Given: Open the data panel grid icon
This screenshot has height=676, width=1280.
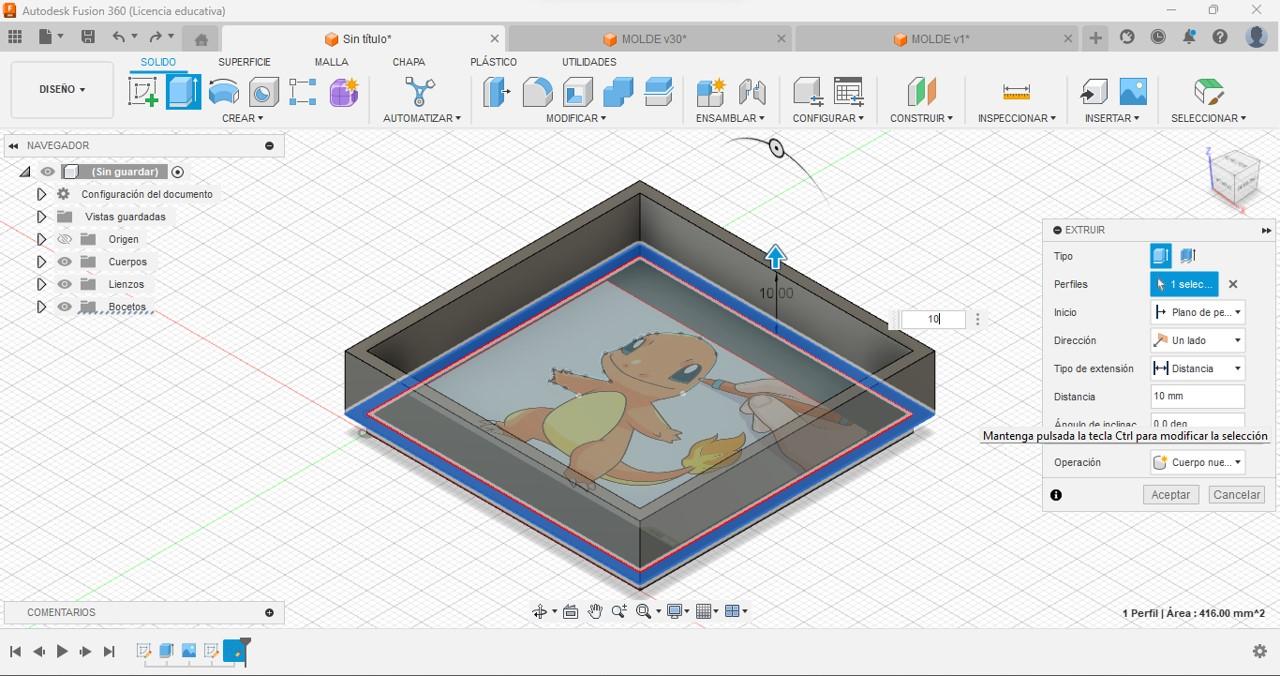Looking at the screenshot, I should pos(15,37).
